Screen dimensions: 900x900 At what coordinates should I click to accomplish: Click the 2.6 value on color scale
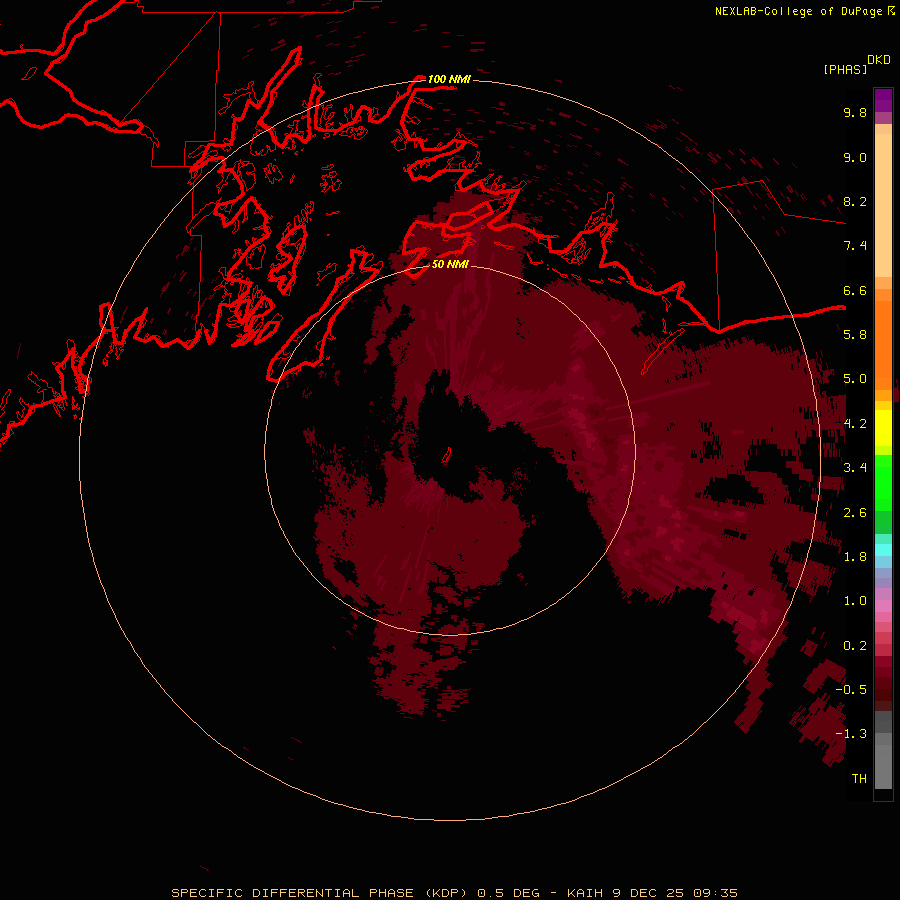(x=855, y=513)
